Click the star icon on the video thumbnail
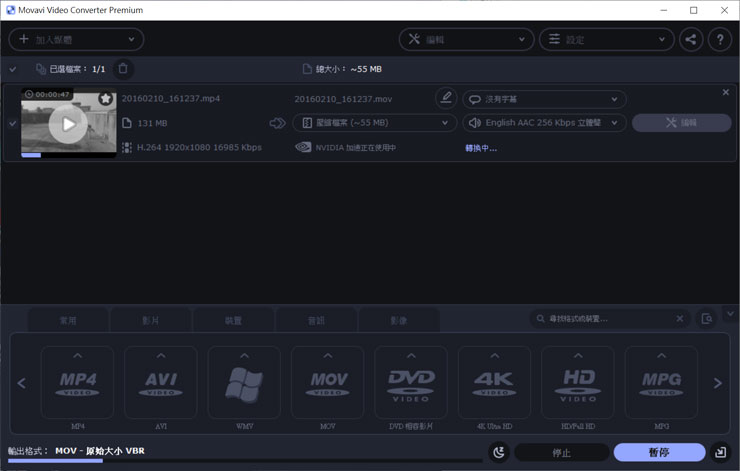The image size is (740, 471). pyautogui.click(x=106, y=98)
